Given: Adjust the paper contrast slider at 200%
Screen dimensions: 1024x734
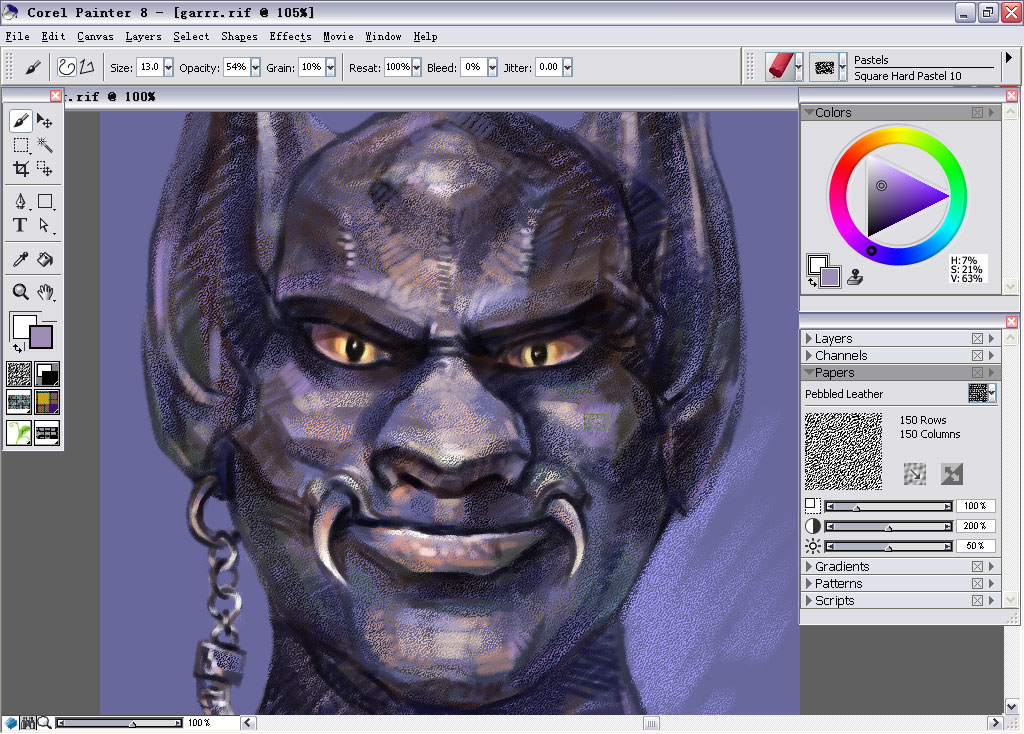Looking at the screenshot, I should 889,526.
